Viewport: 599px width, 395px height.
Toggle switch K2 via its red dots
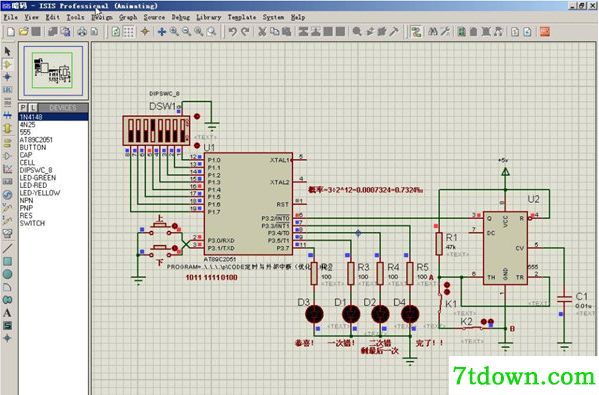click(x=487, y=322)
